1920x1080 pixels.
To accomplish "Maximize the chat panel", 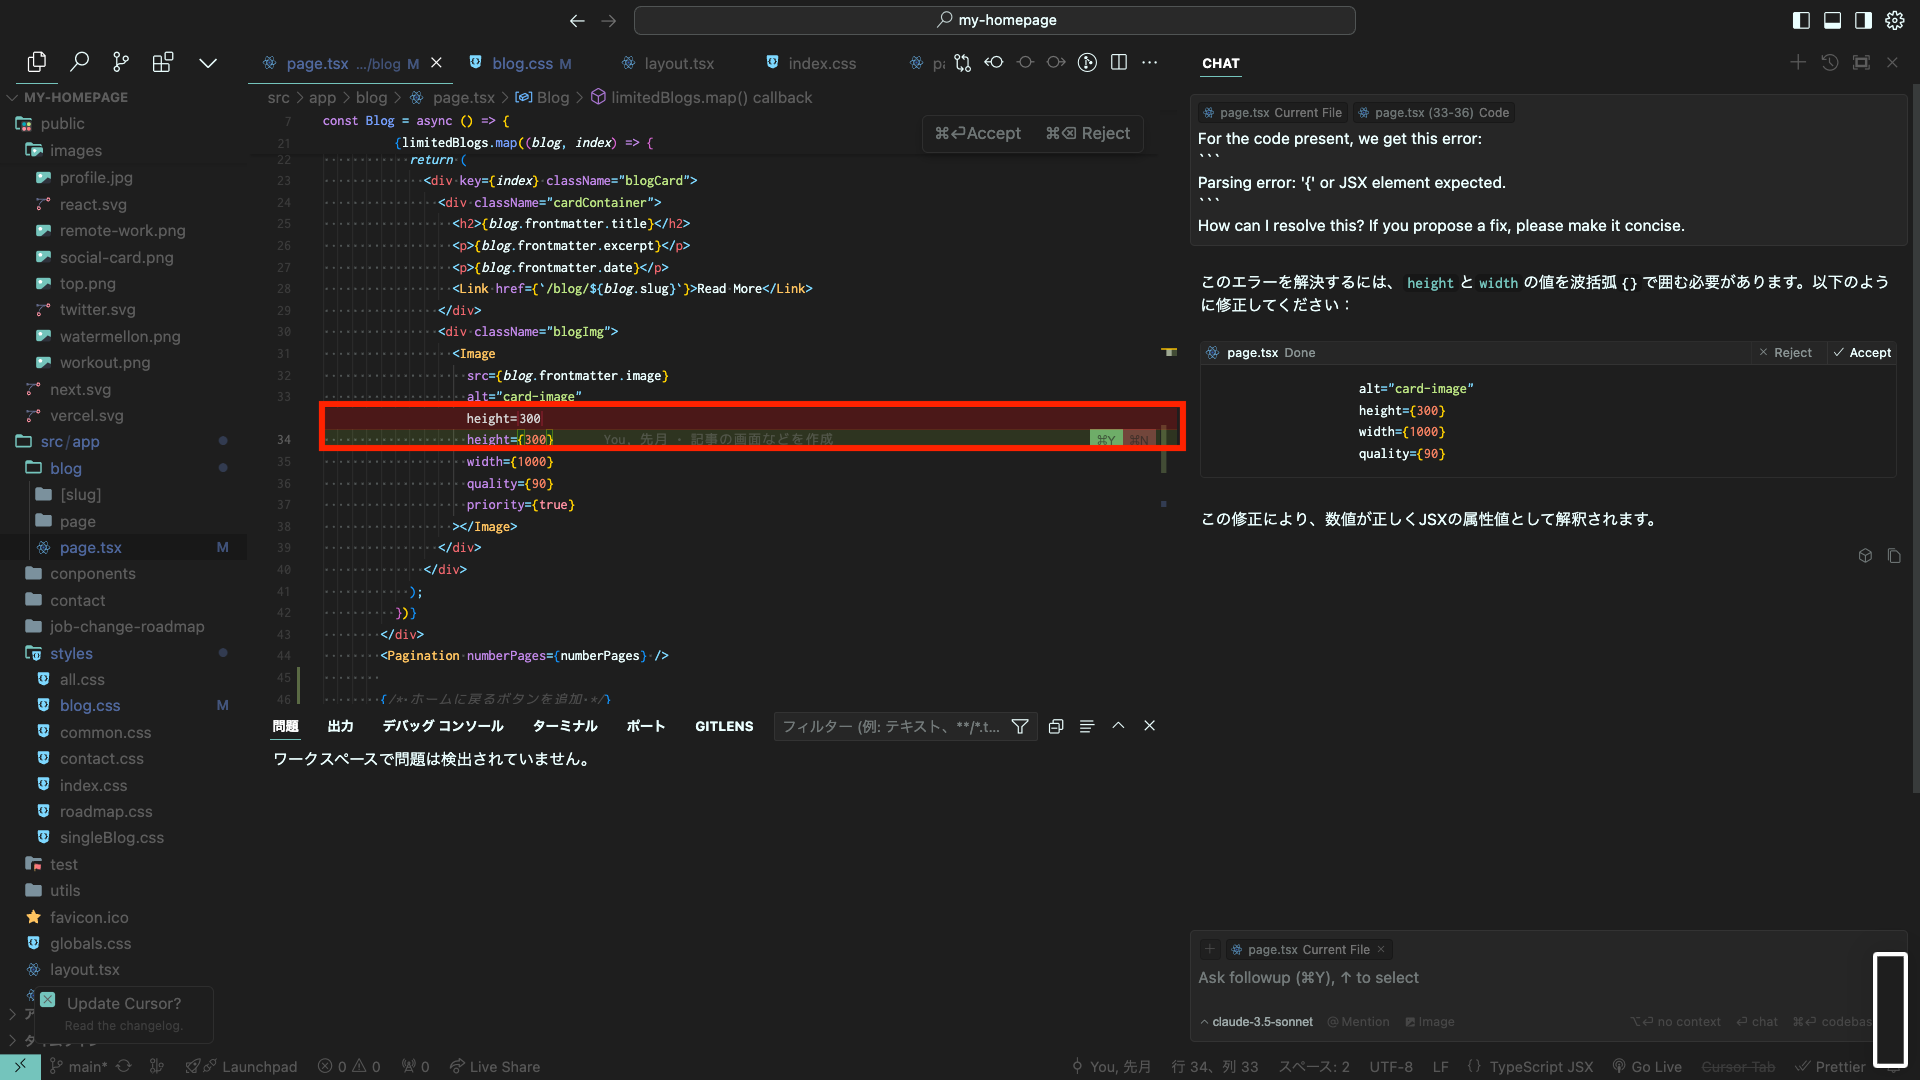I will click(1861, 62).
